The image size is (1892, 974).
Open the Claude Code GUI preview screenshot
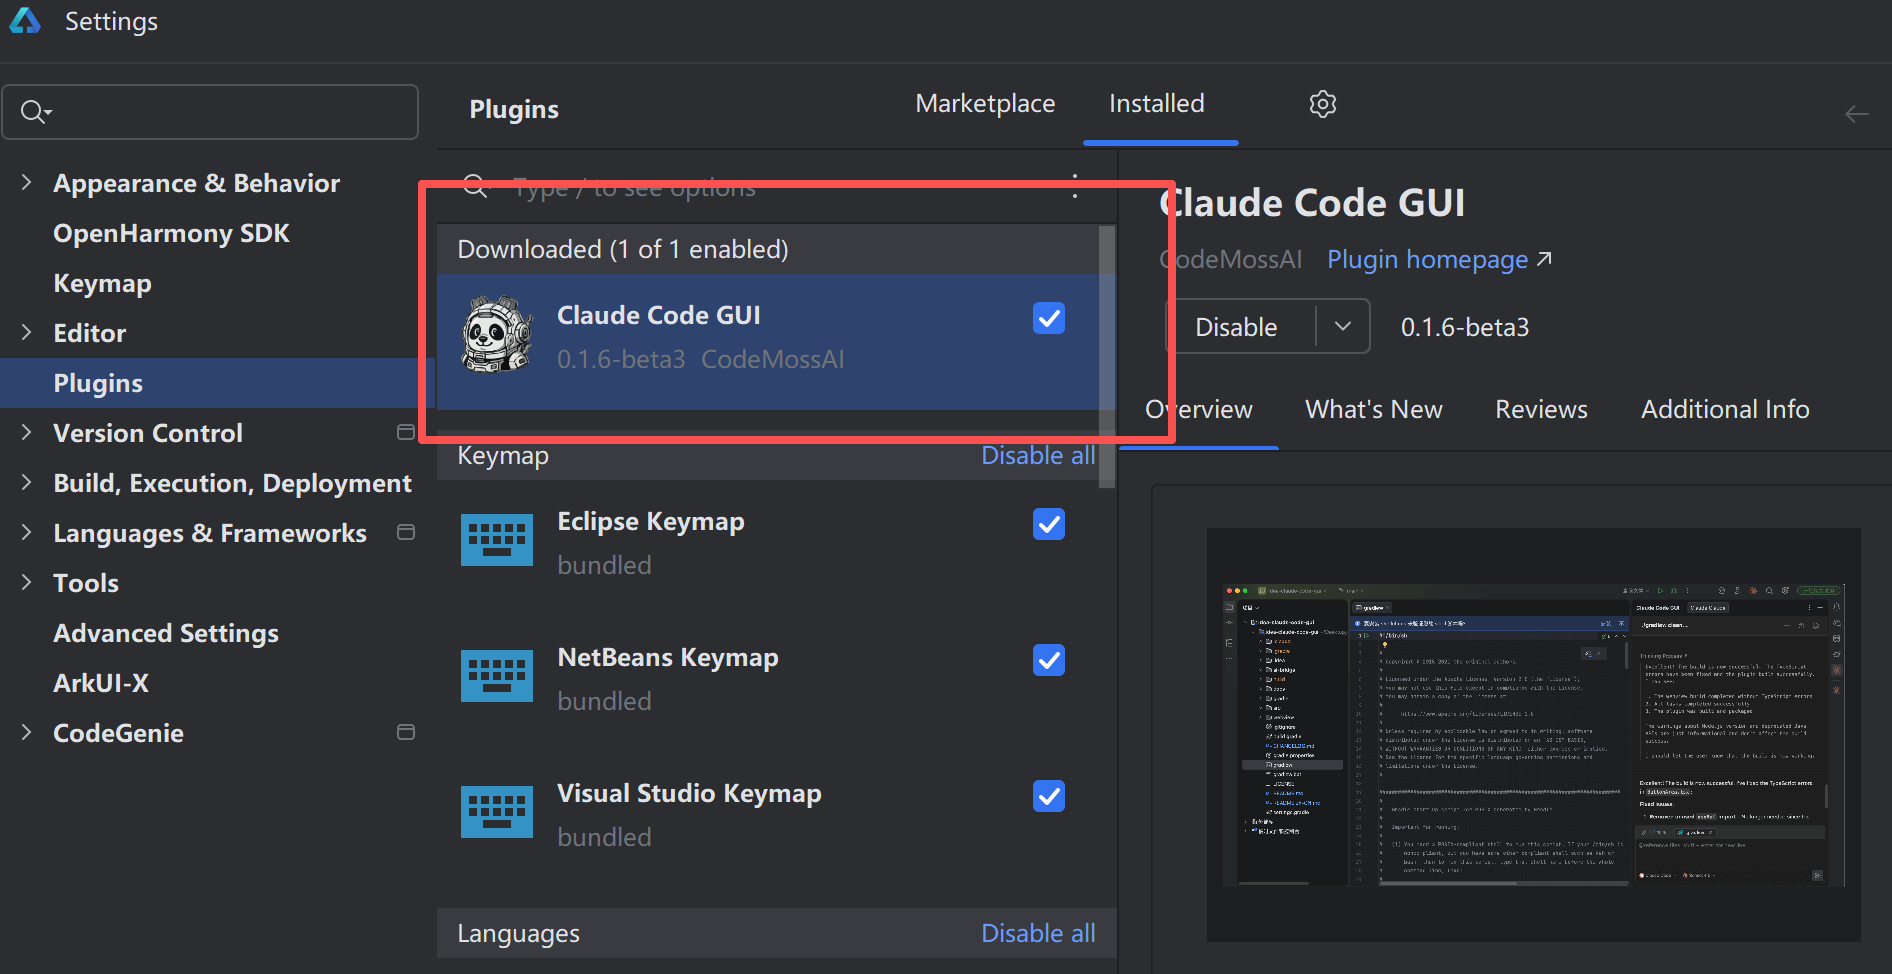(x=1533, y=735)
